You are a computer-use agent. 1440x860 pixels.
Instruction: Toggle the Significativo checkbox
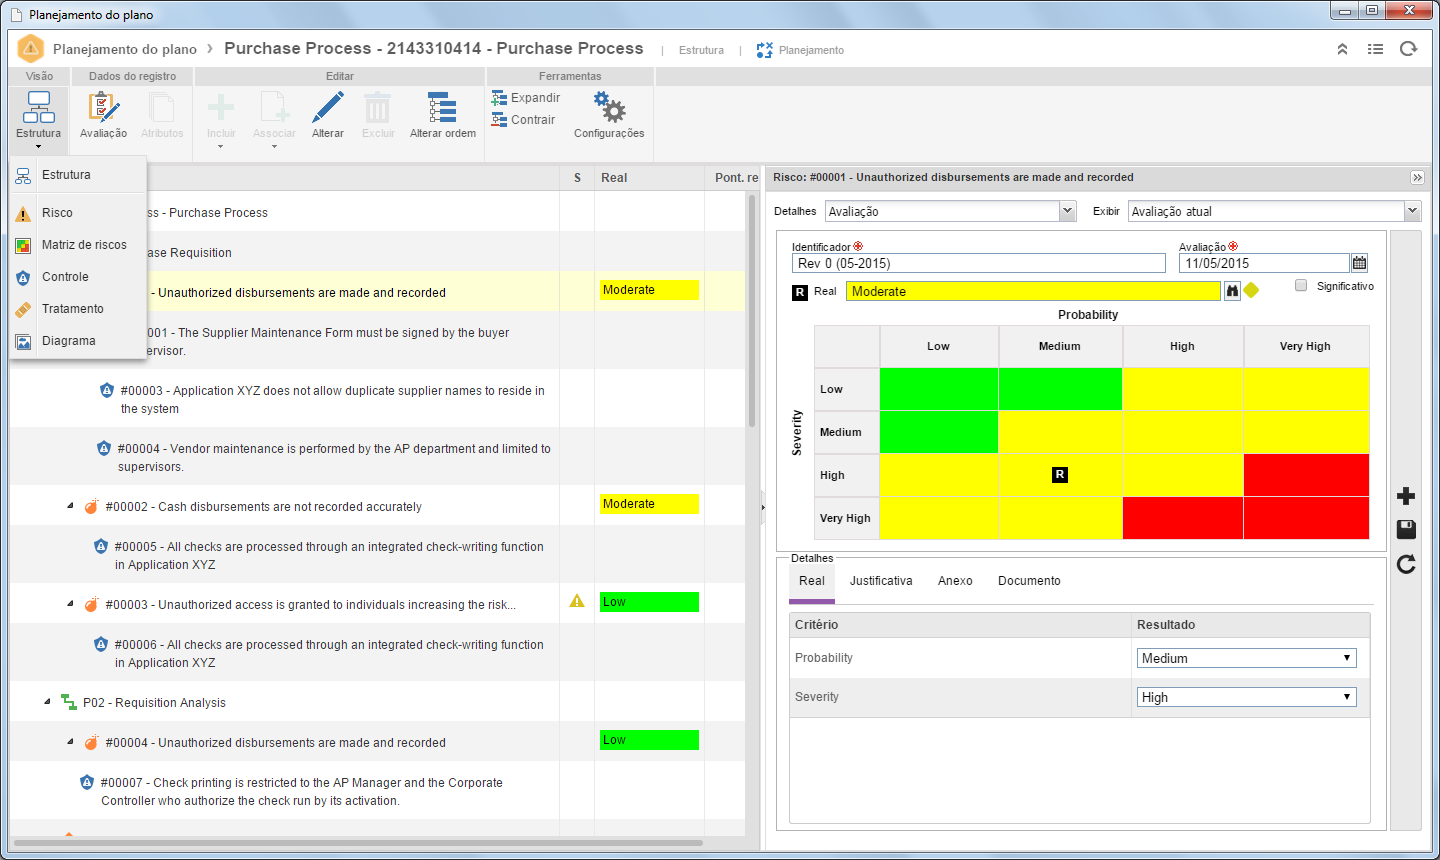(x=1301, y=285)
